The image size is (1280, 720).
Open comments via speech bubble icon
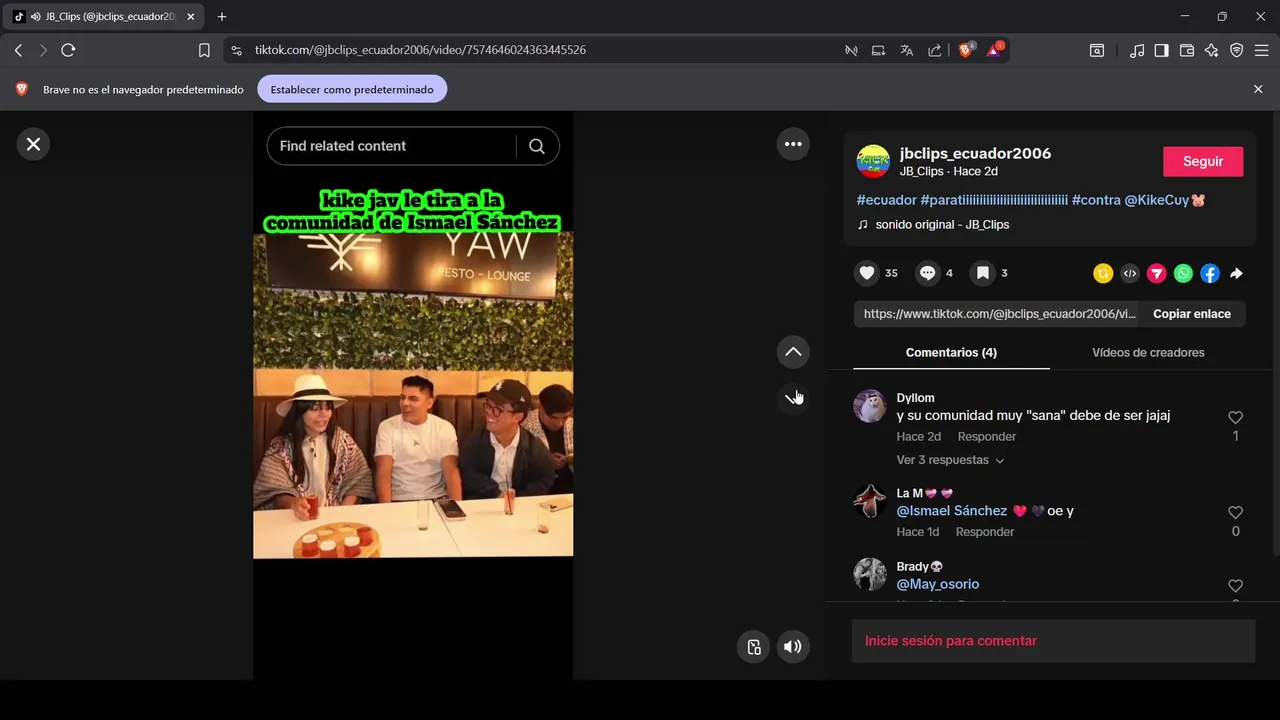click(928, 273)
